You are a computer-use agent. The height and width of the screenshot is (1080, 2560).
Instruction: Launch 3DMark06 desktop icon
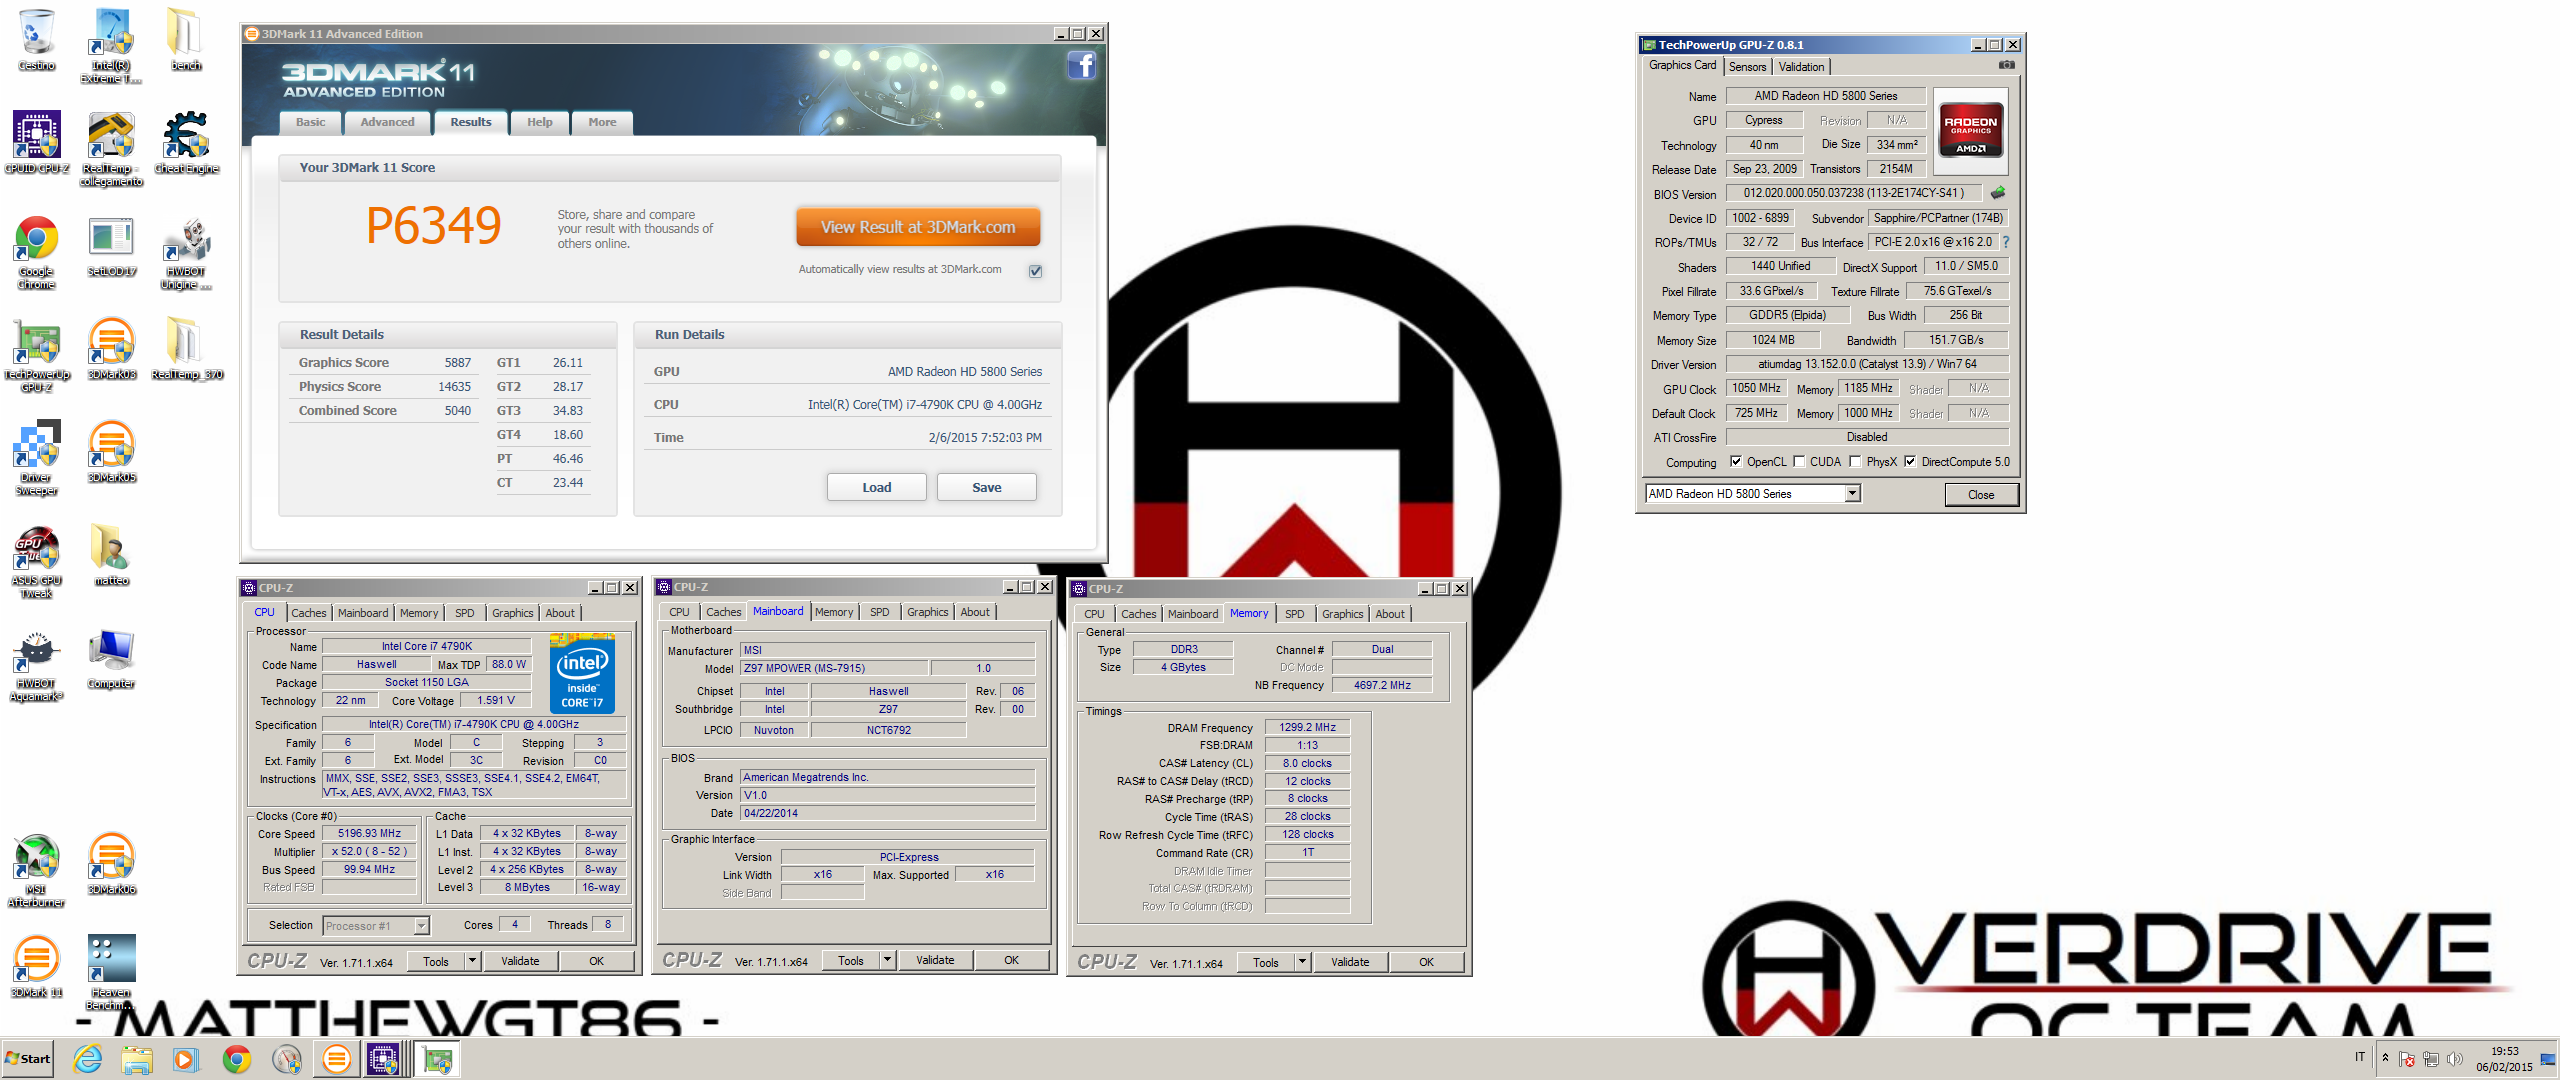111,863
